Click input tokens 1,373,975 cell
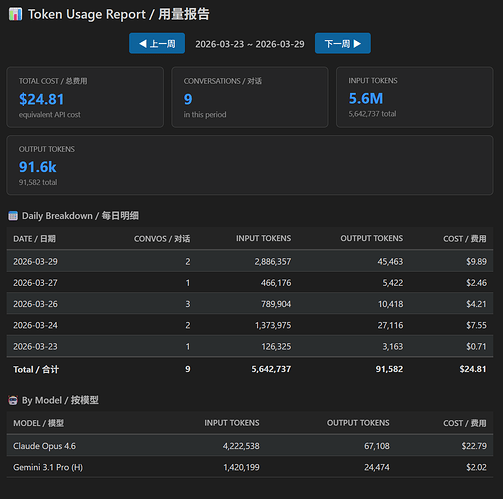Image resolution: width=503 pixels, height=499 pixels. tap(273, 325)
